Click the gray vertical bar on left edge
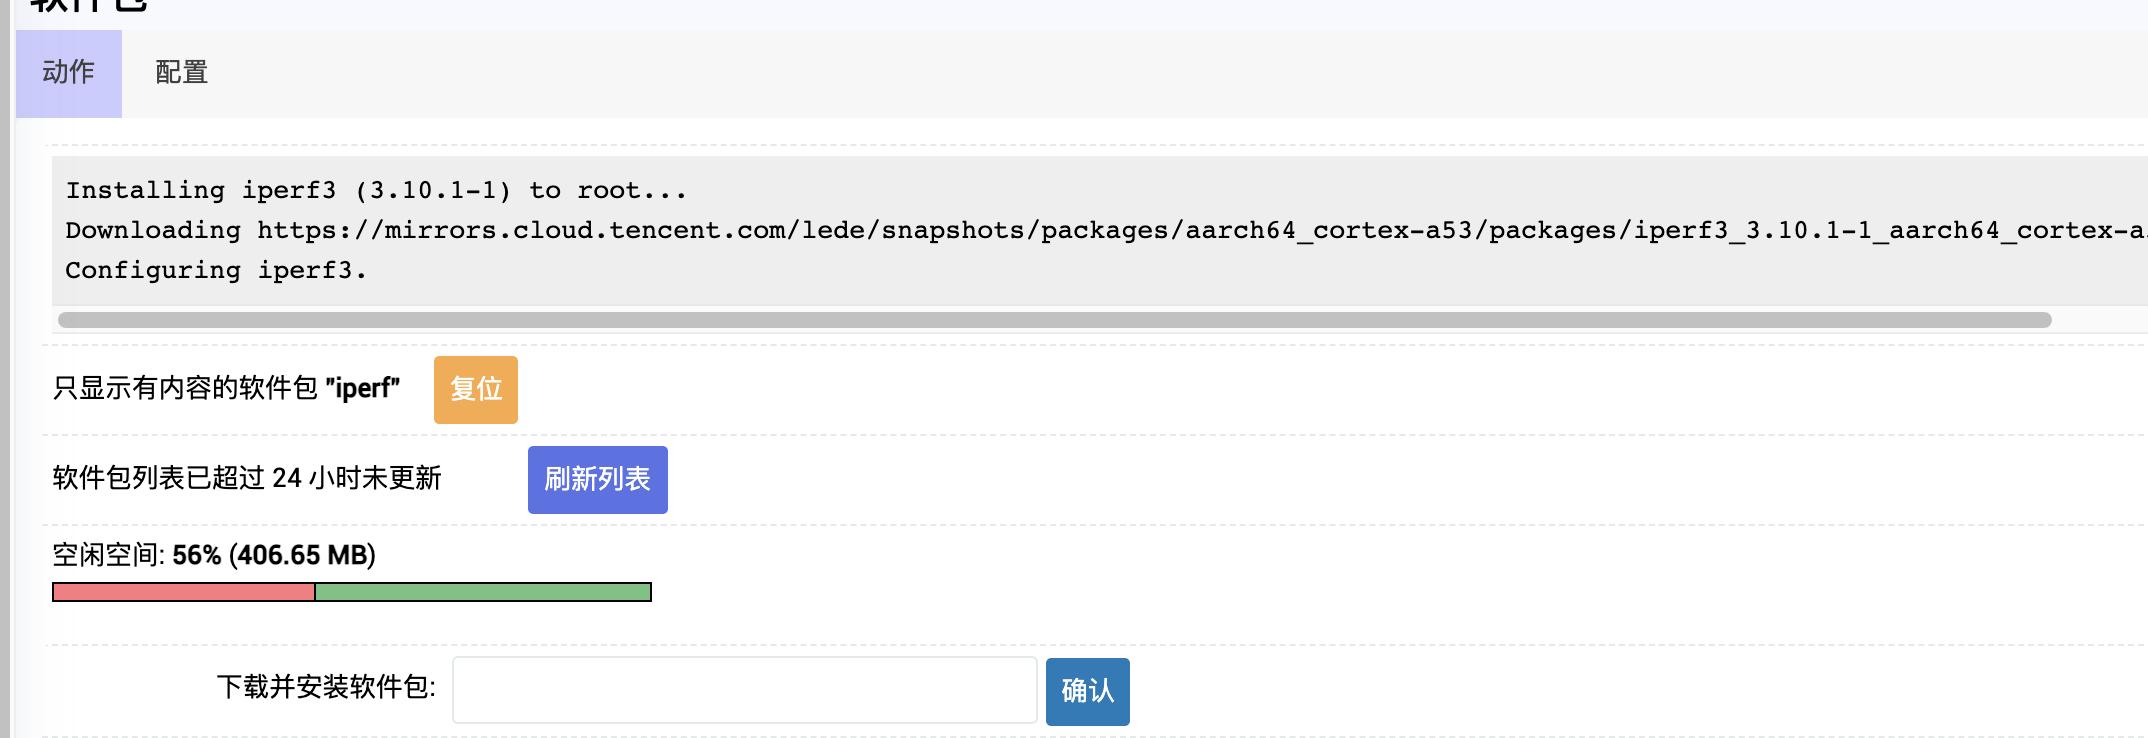Image resolution: width=2148 pixels, height=738 pixels. [5, 400]
